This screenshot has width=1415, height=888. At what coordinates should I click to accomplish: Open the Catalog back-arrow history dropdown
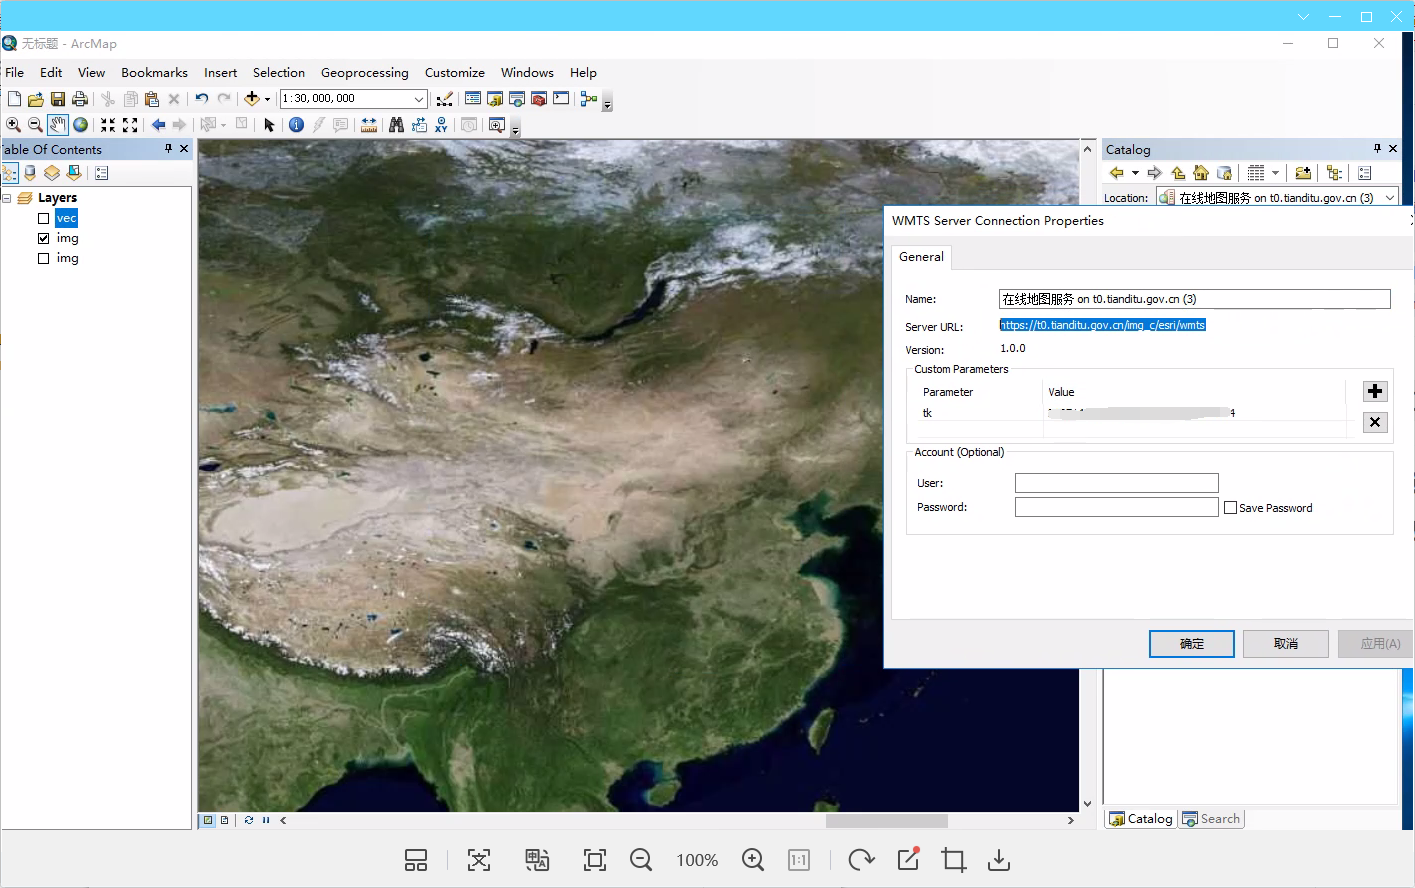click(x=1135, y=173)
